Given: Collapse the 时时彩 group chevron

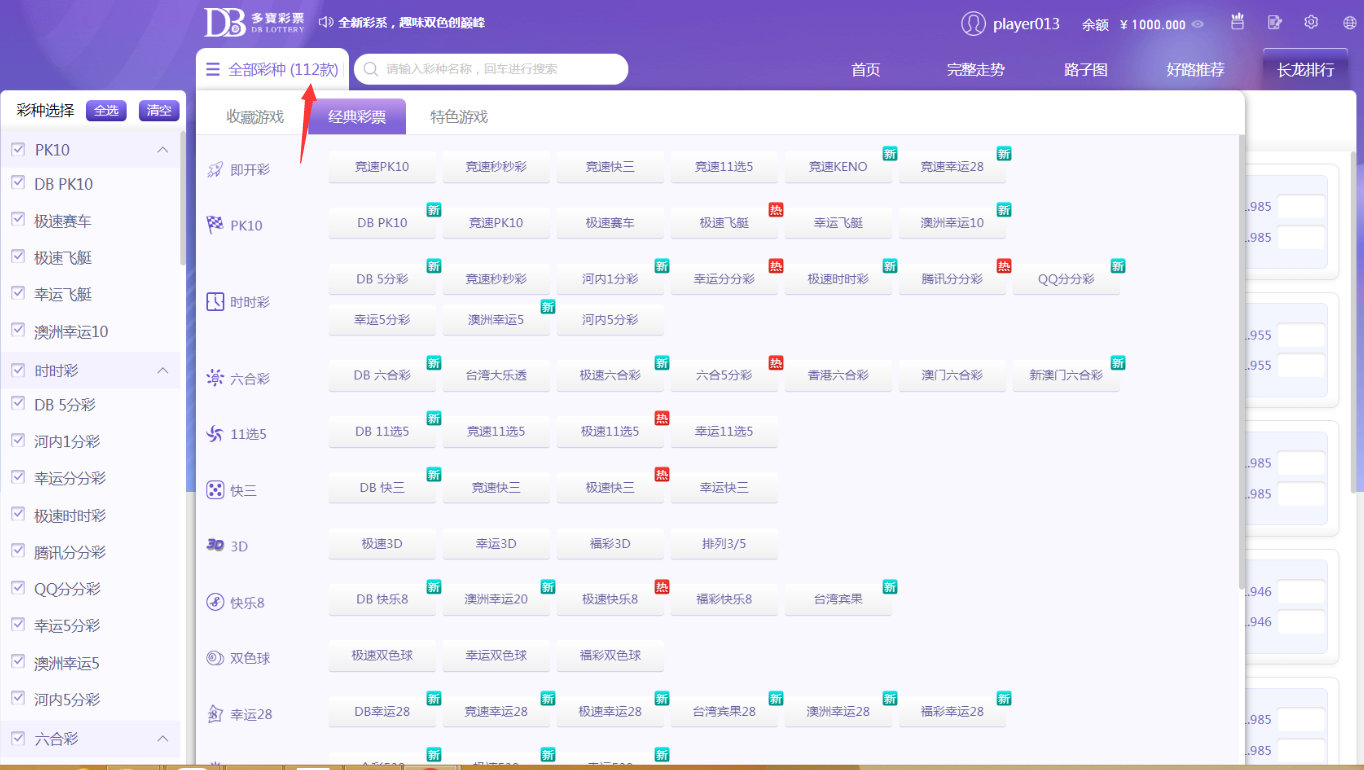Looking at the screenshot, I should pos(163,371).
